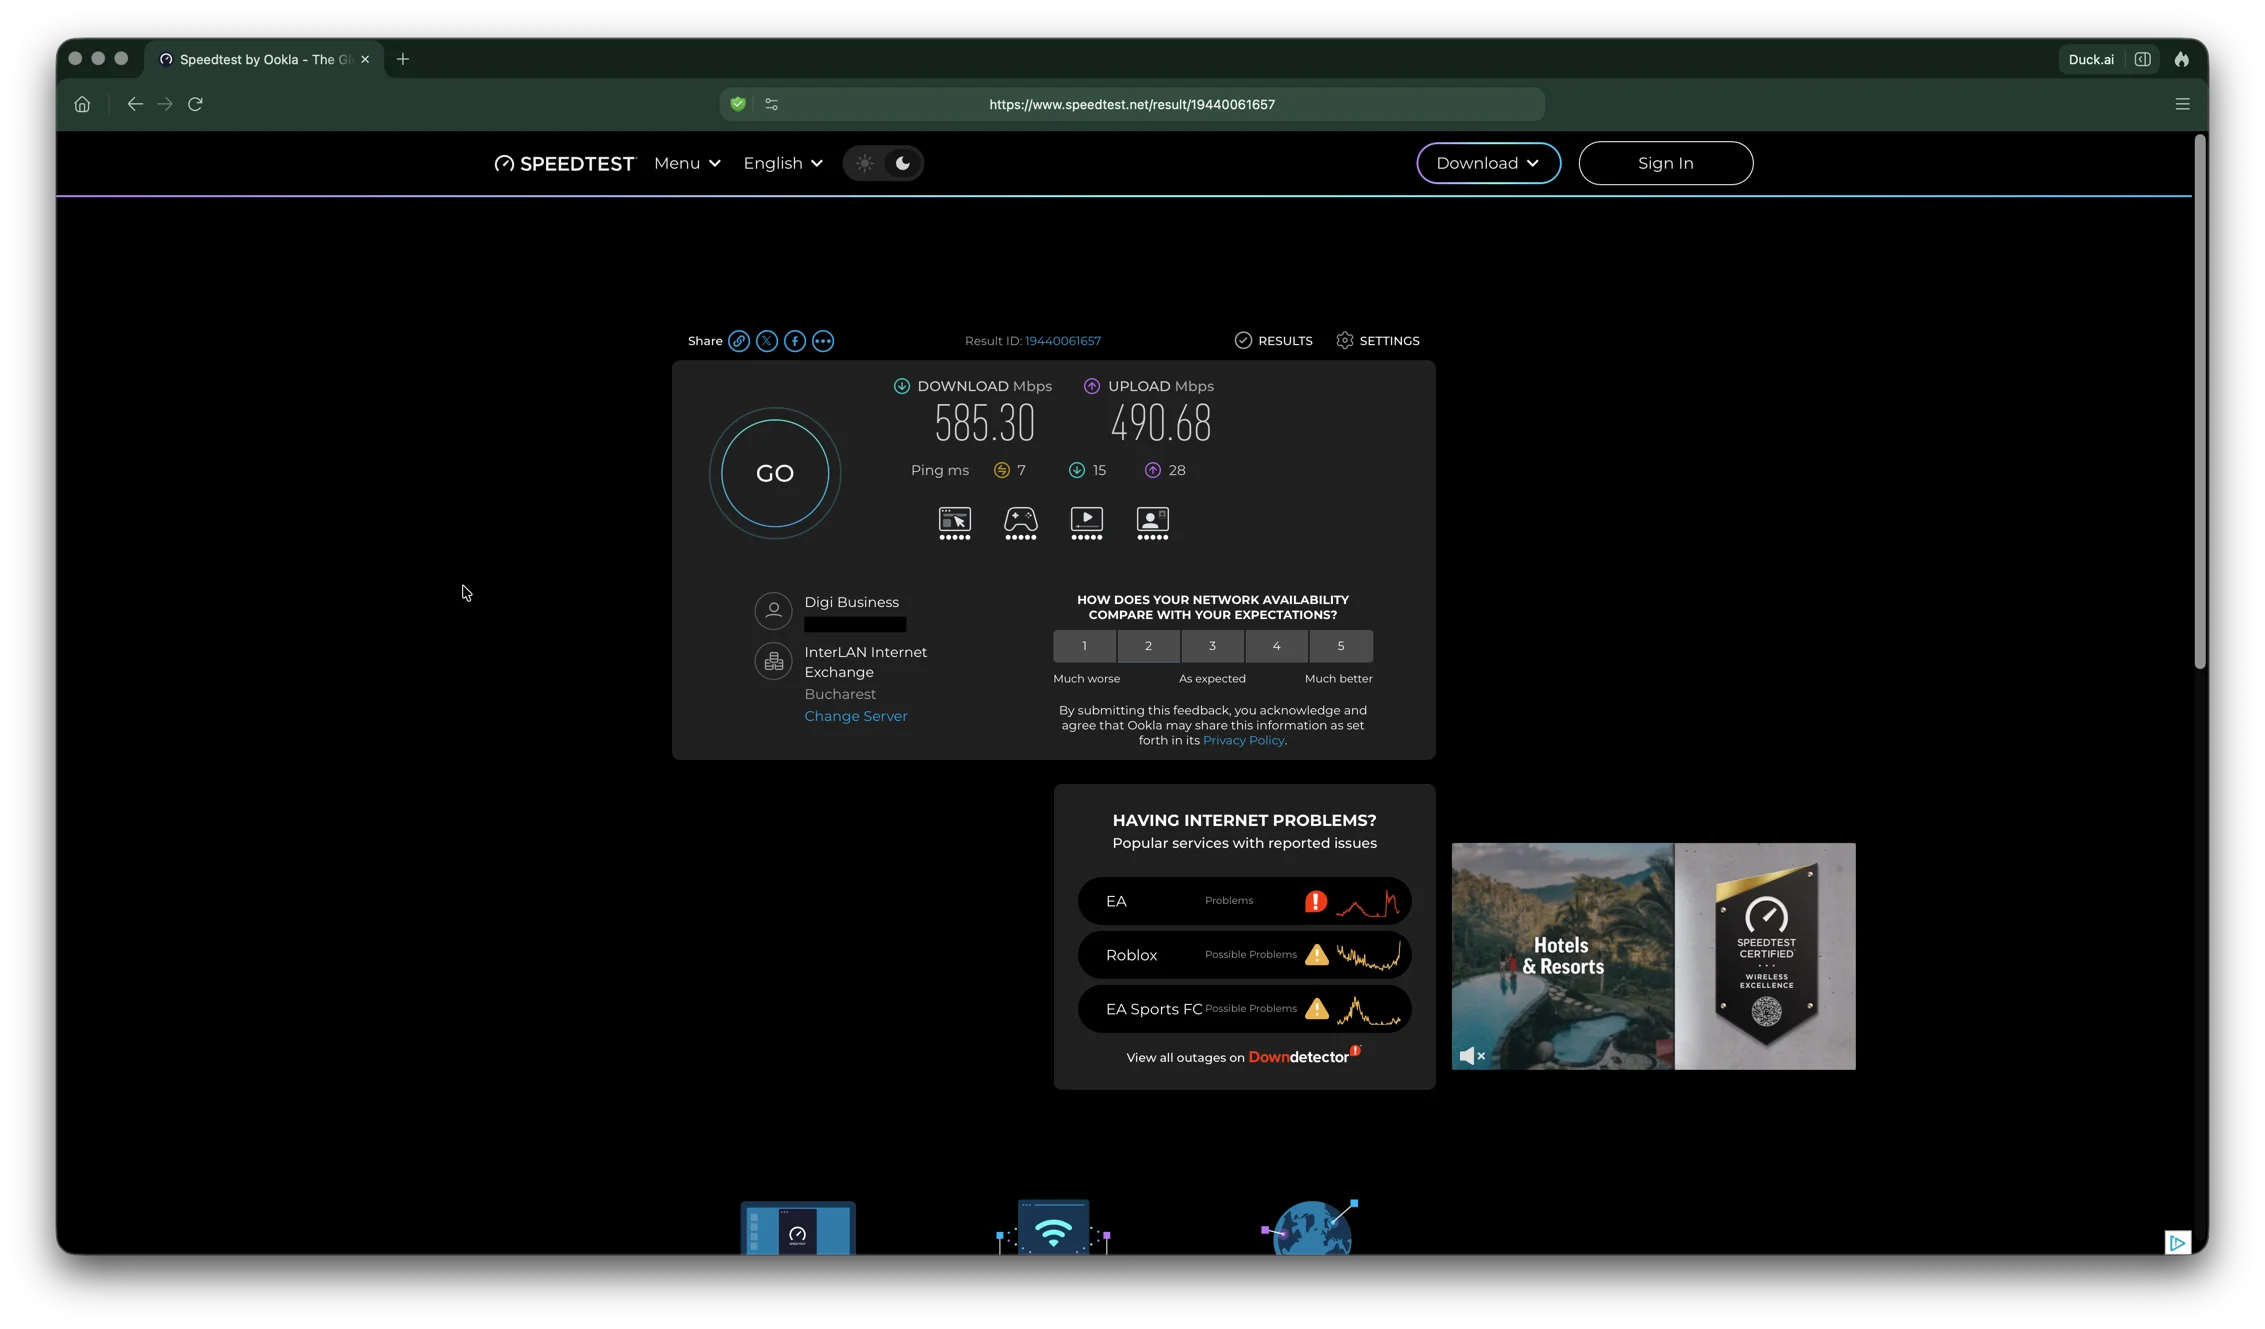Click the video streaming experience icon
The height and width of the screenshot is (1329, 2265).
click(1086, 523)
